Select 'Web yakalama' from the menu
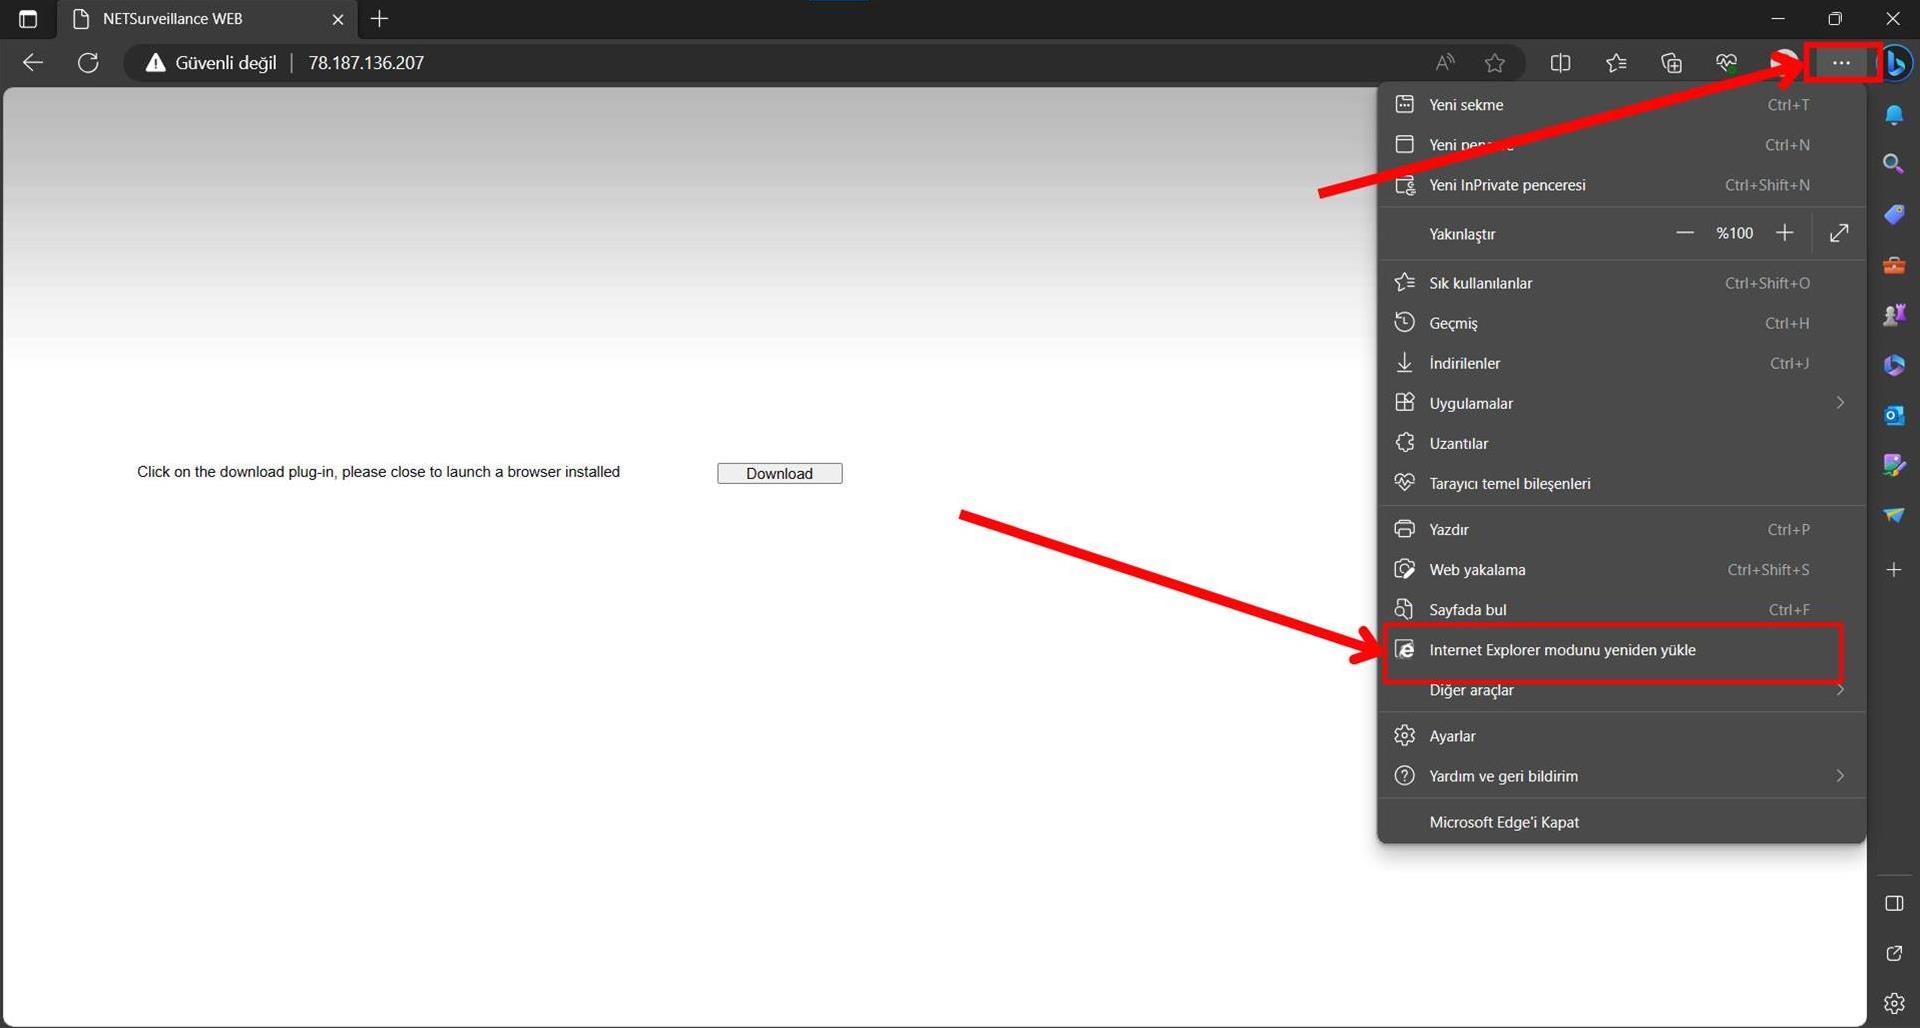The image size is (1920, 1028). pyautogui.click(x=1621, y=569)
